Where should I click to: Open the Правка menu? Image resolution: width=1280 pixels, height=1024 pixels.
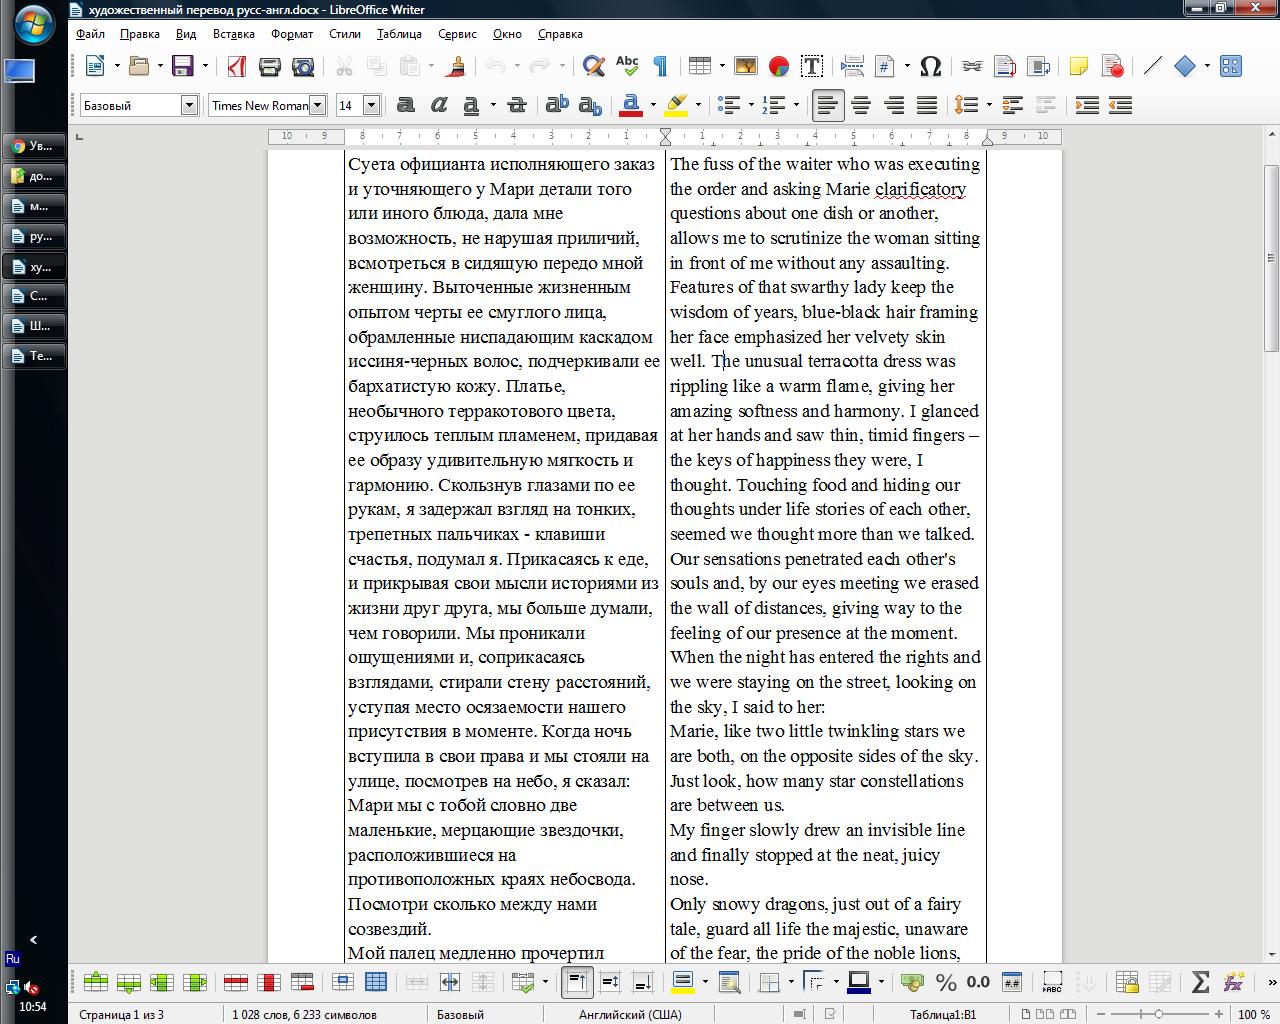139,33
